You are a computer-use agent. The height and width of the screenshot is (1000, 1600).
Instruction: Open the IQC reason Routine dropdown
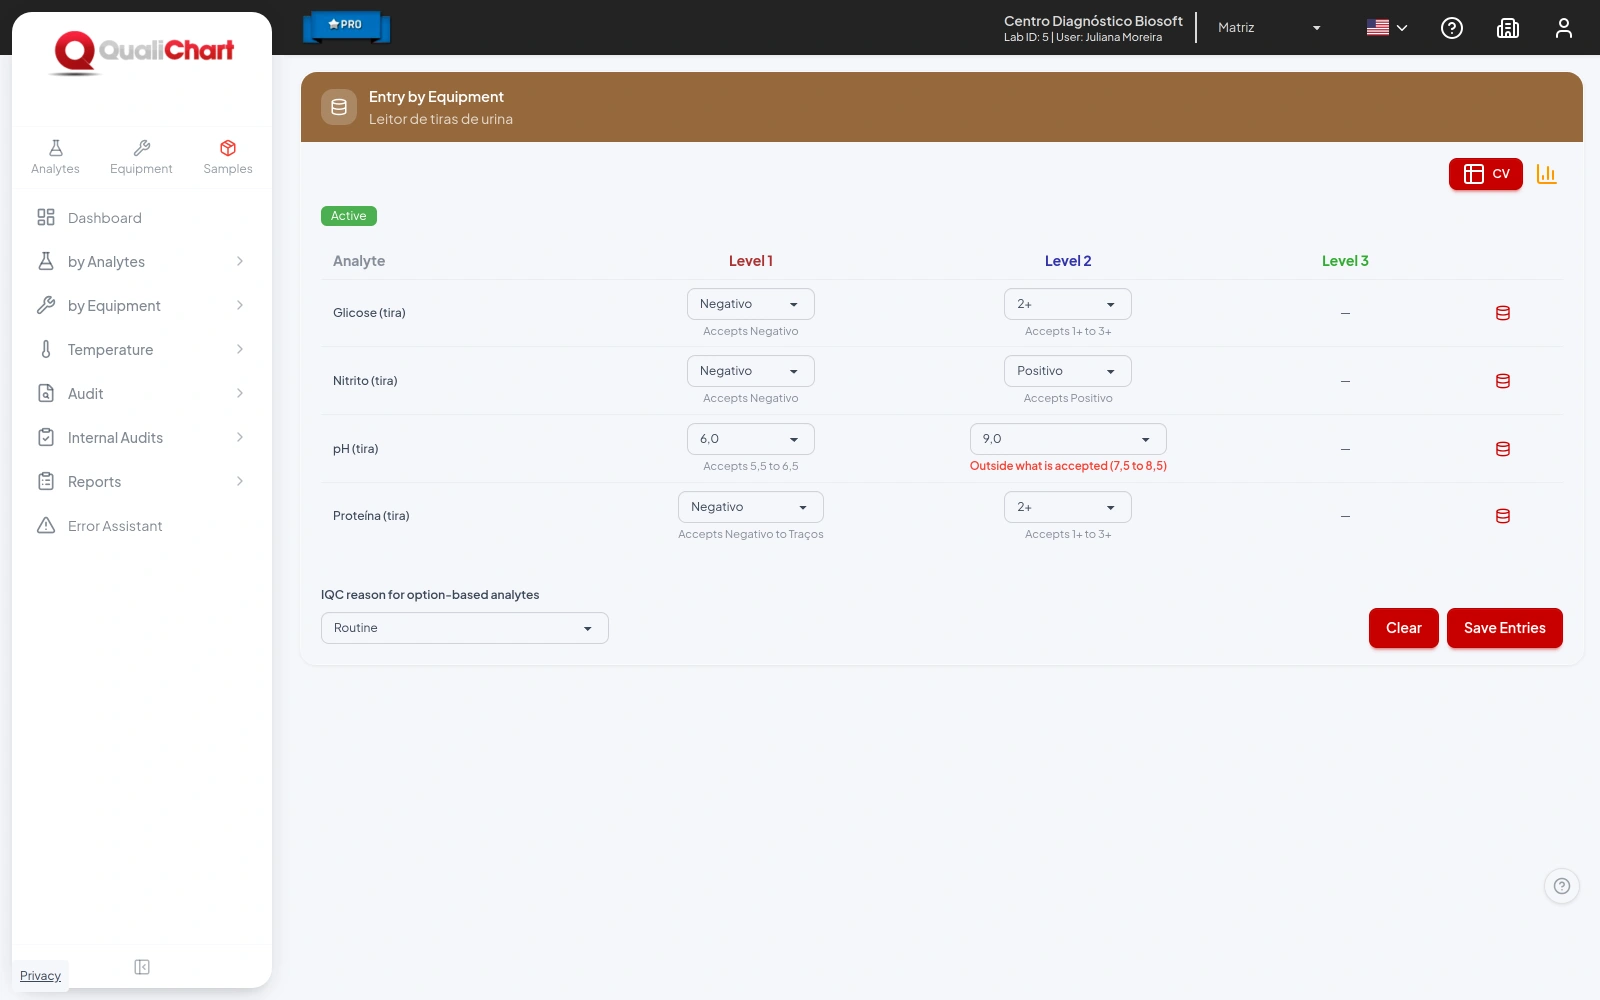coord(465,628)
